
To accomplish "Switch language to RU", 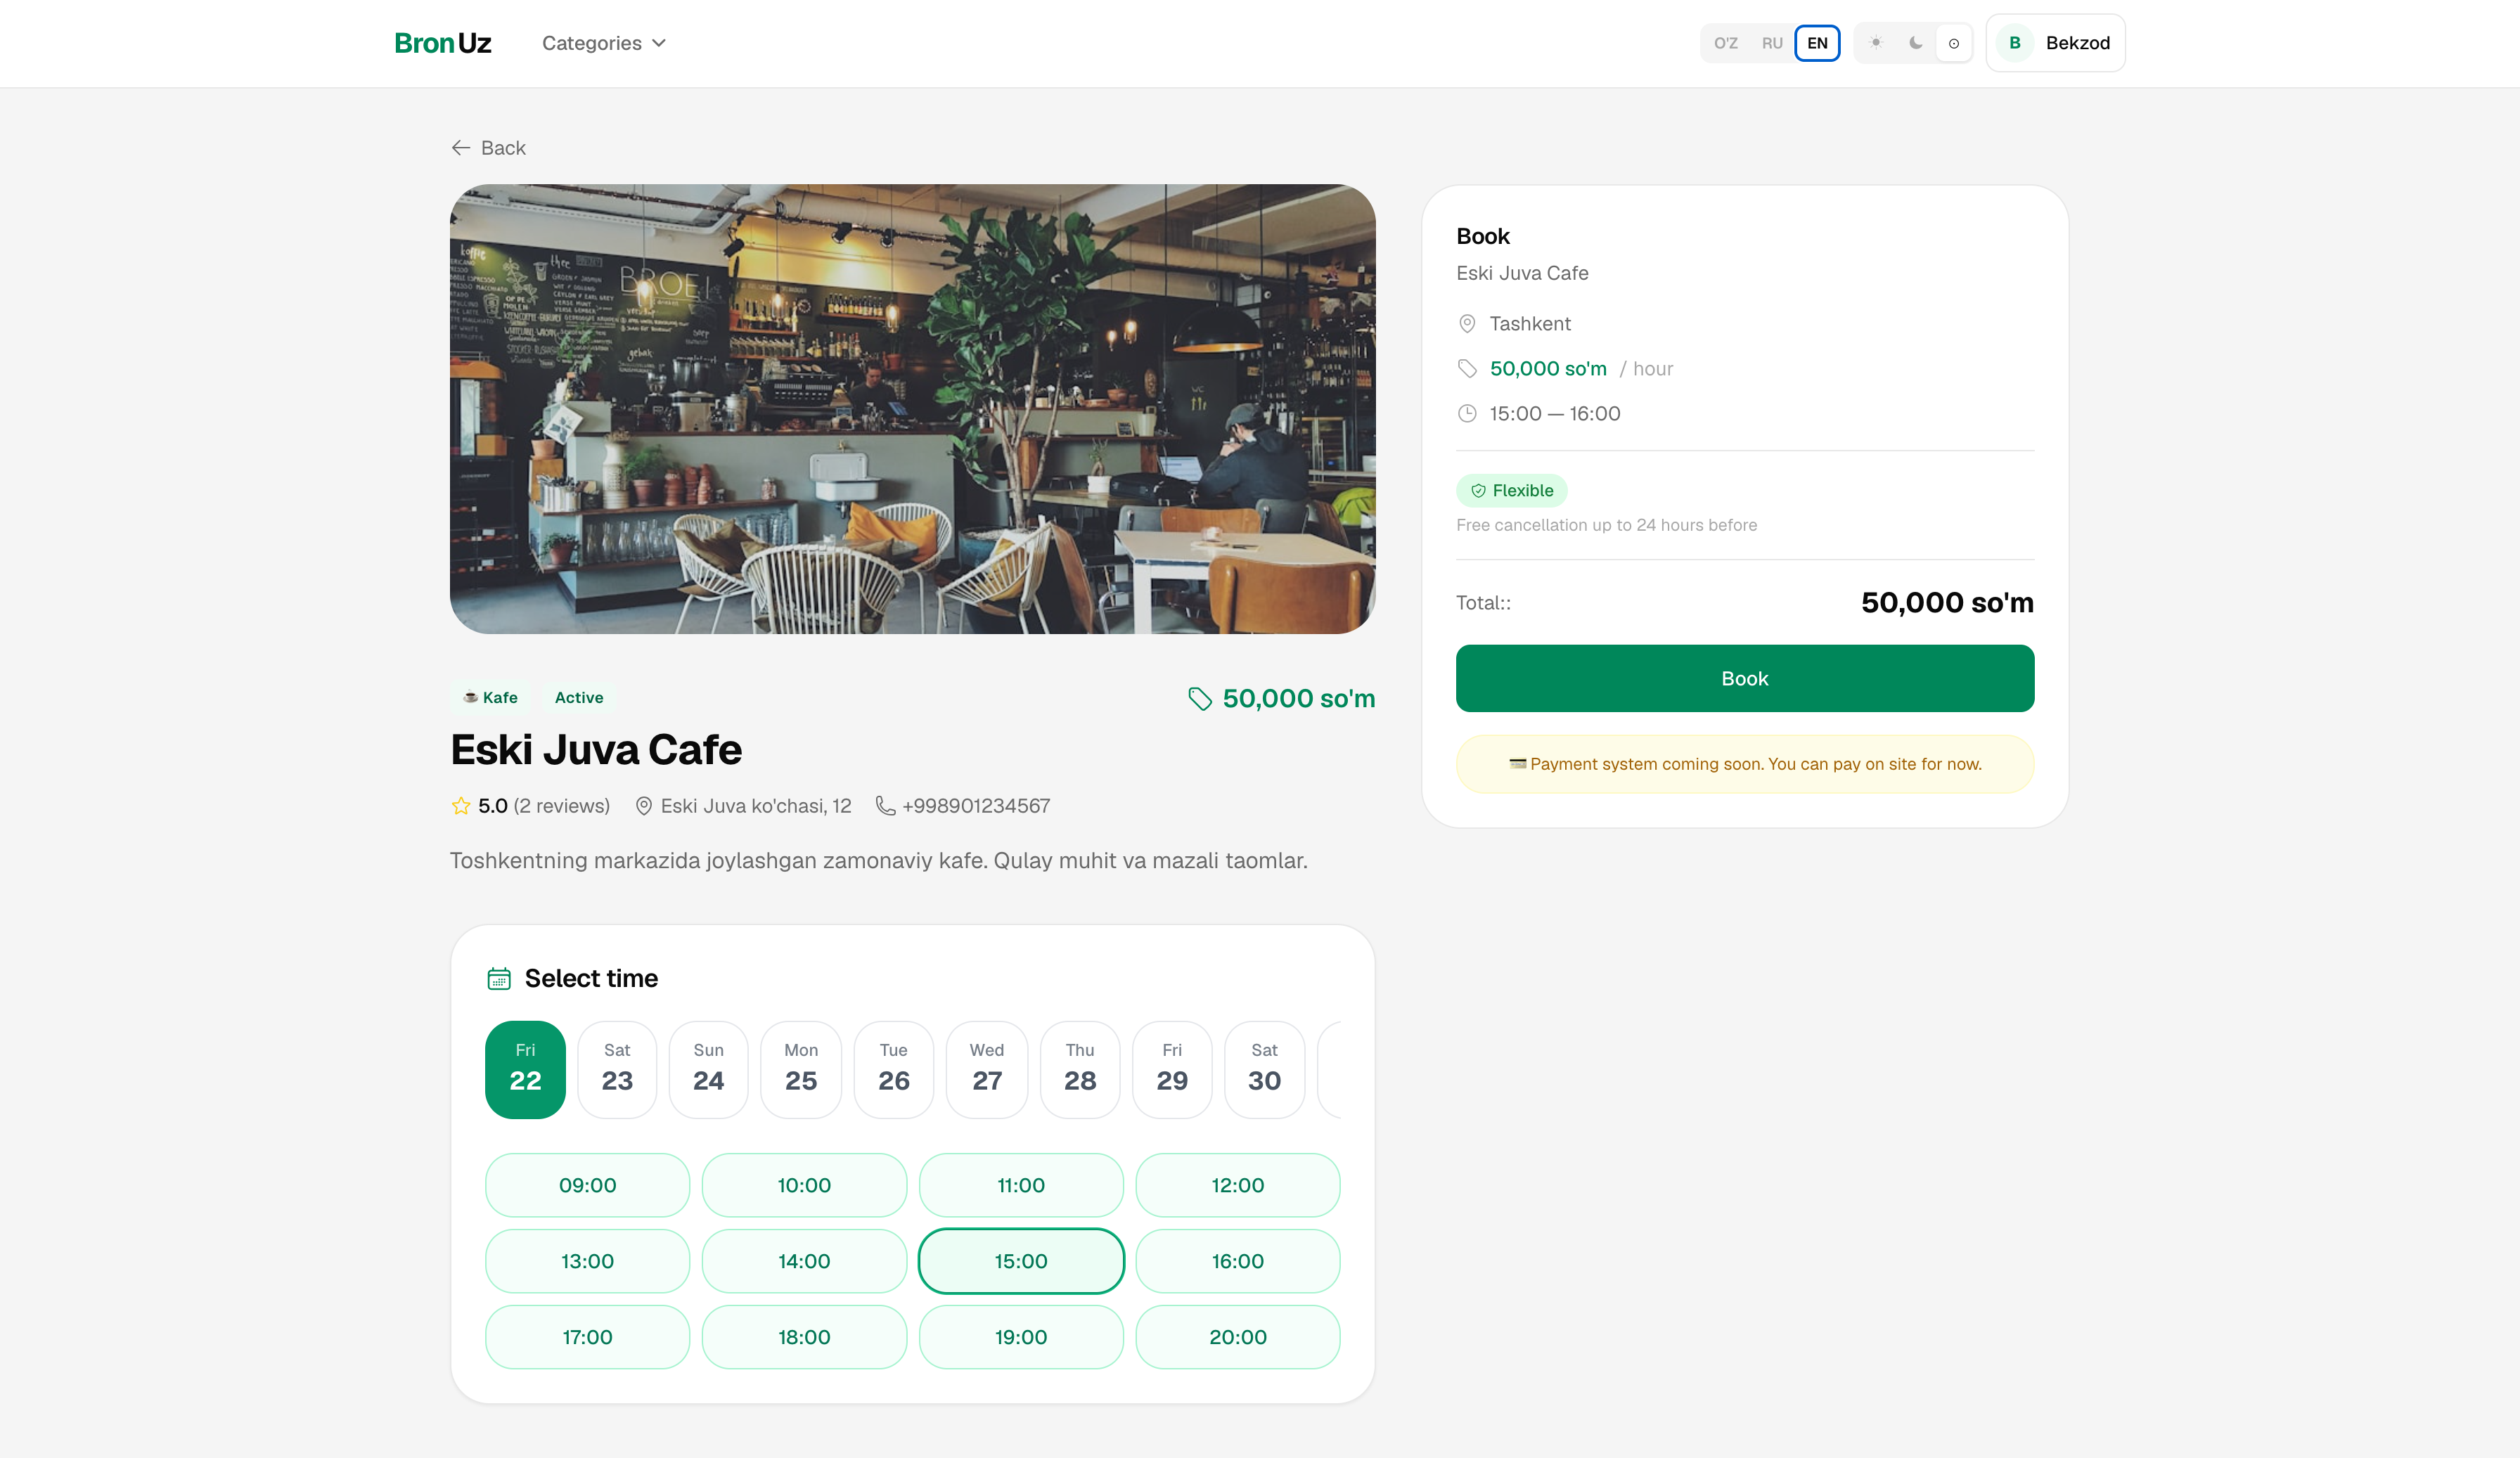I will [1772, 43].
